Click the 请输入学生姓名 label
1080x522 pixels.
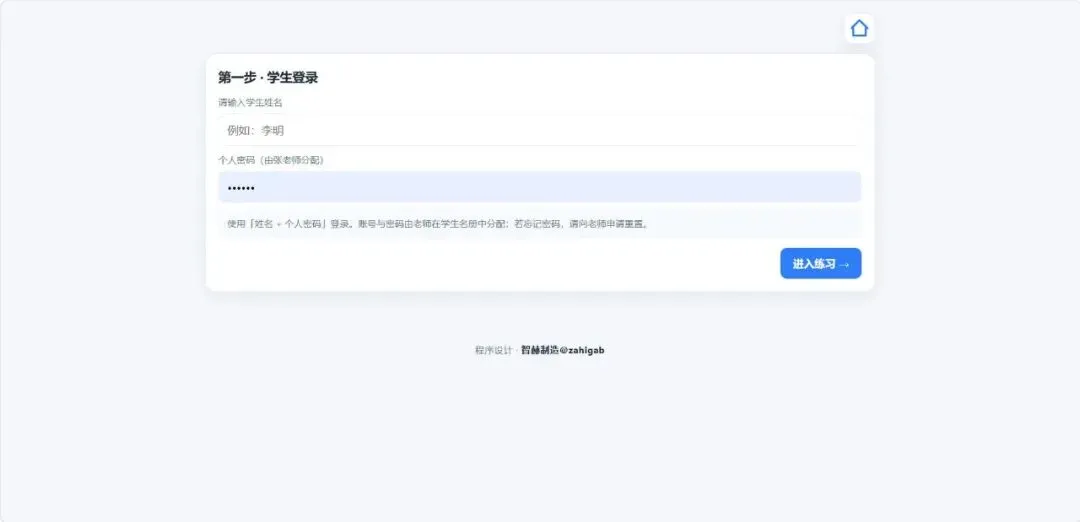[250, 103]
